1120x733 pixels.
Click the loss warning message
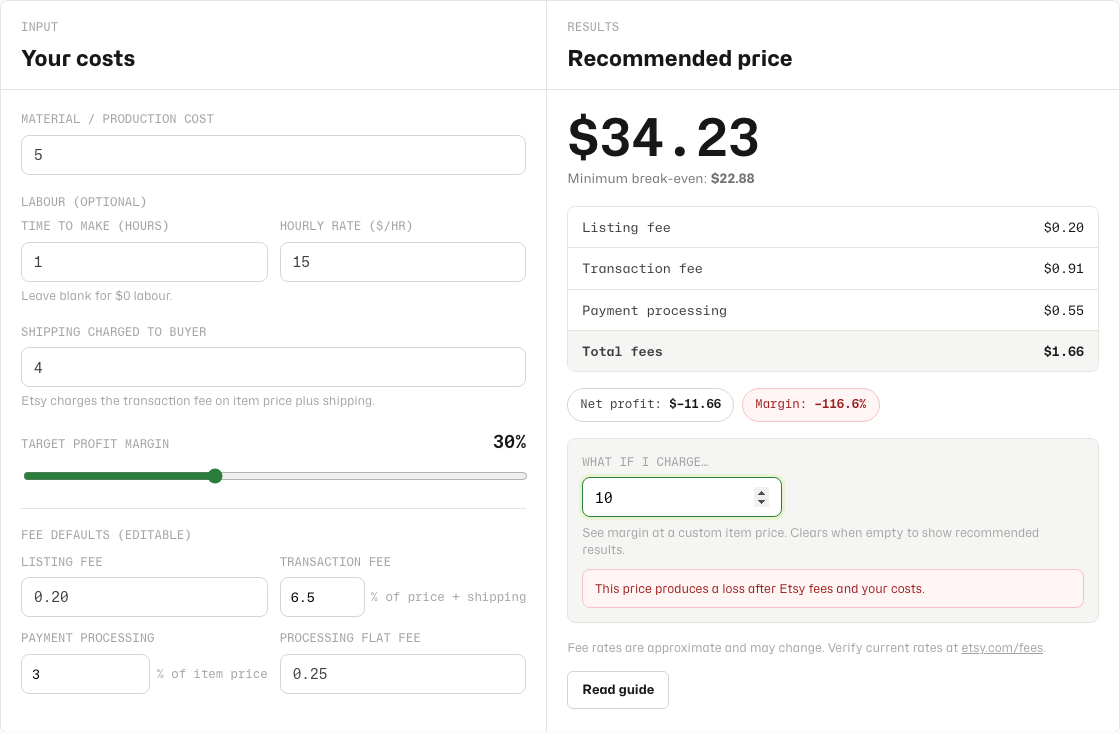click(833, 589)
